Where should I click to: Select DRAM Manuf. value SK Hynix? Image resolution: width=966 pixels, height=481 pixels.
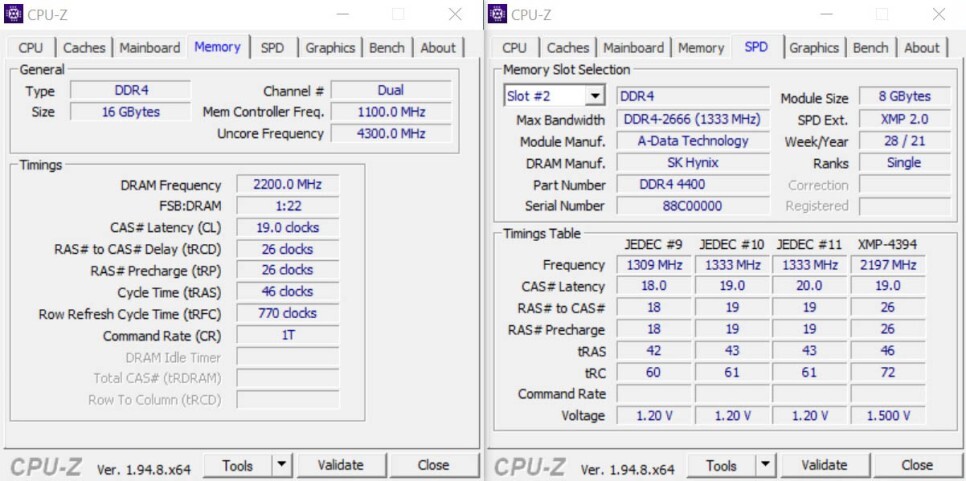tap(692, 163)
